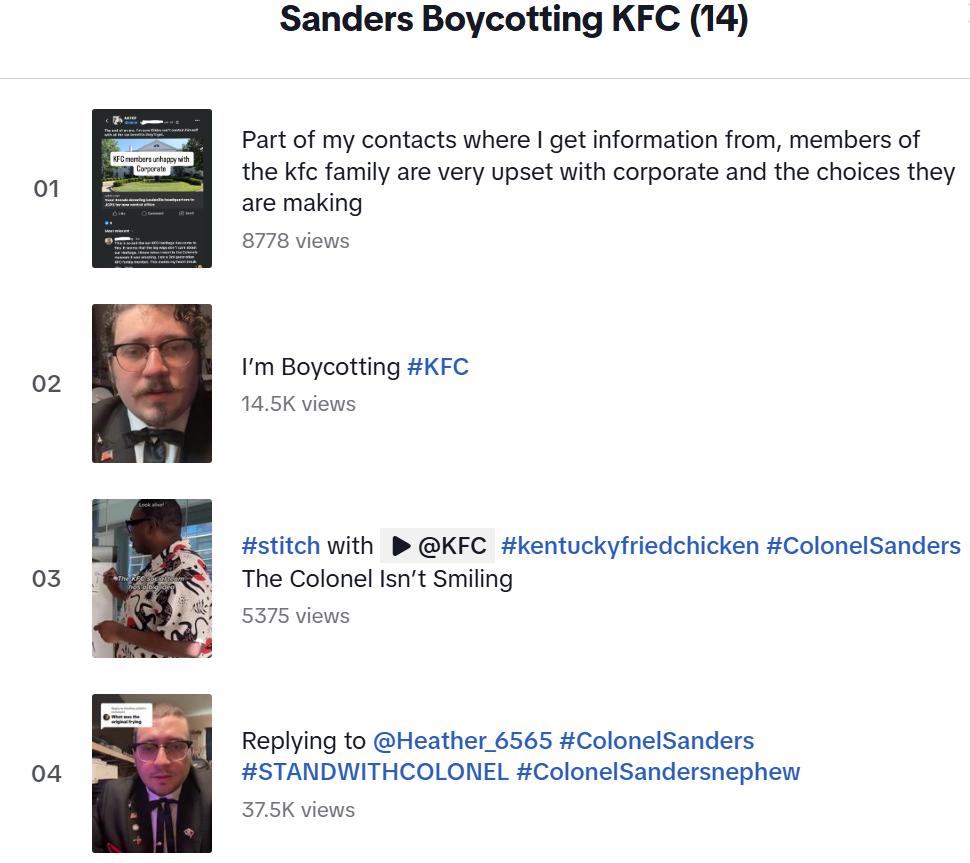Open the first video thumbnail about KFC corporate
Image resolution: width=970 pixels, height=863 pixels.
152,188
